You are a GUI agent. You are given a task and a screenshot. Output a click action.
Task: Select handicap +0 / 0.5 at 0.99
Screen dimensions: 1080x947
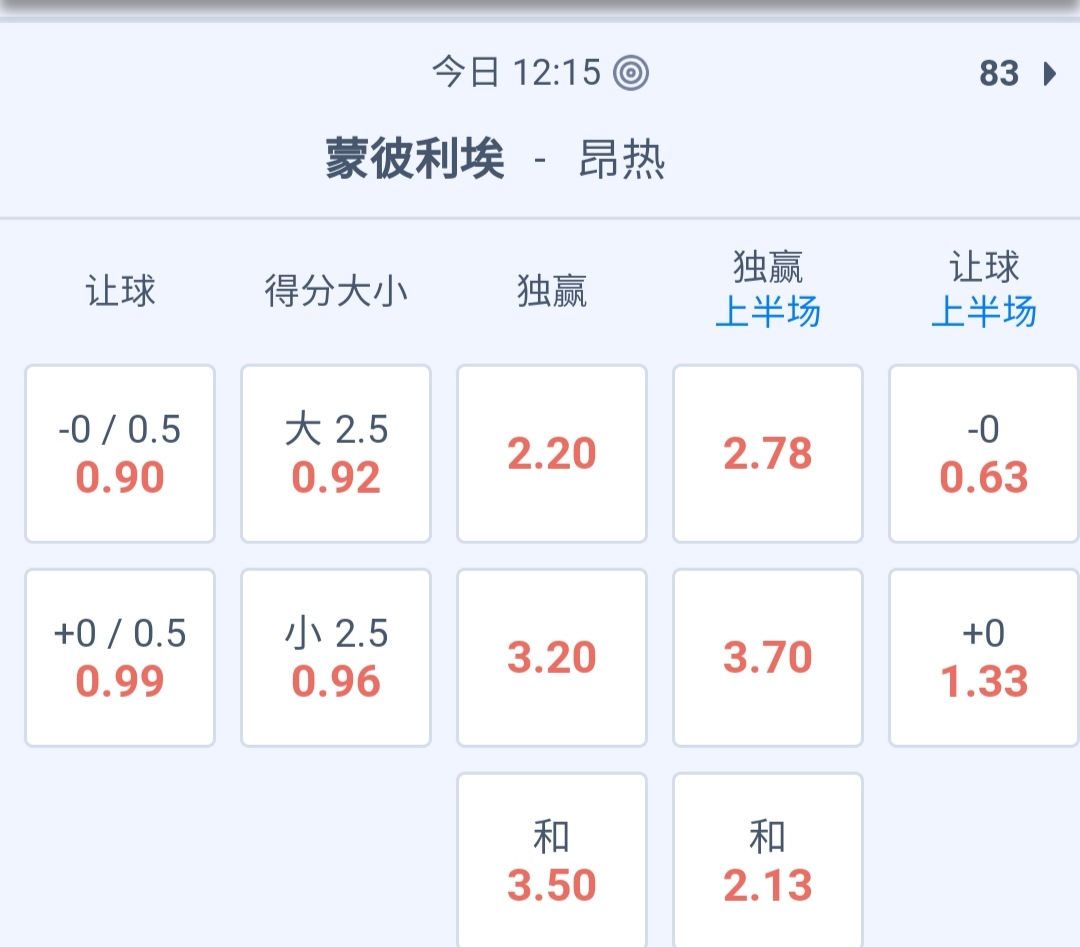pyautogui.click(x=120, y=658)
